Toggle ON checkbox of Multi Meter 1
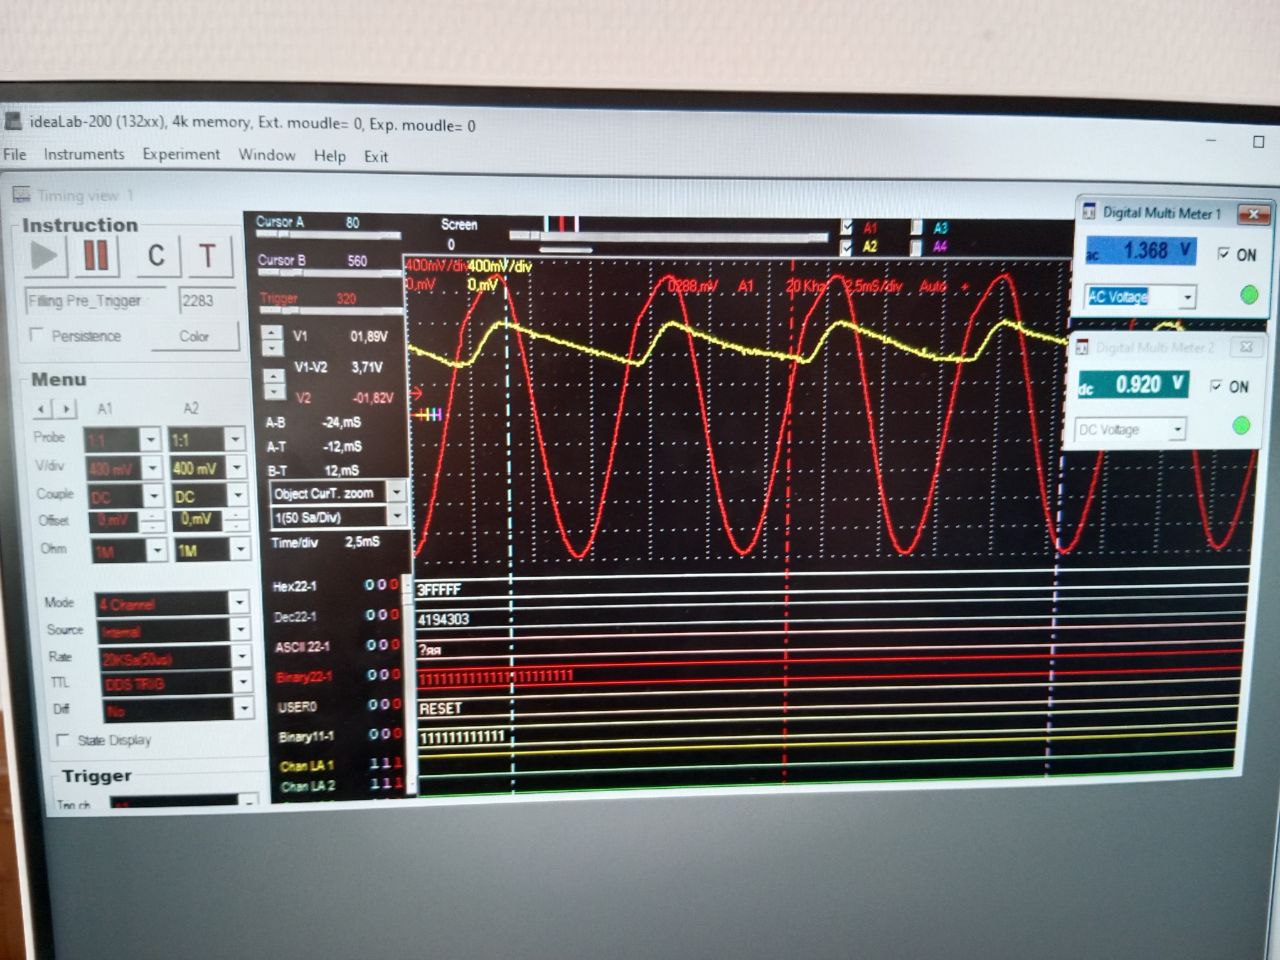Image resolution: width=1280 pixels, height=960 pixels. [1223, 254]
